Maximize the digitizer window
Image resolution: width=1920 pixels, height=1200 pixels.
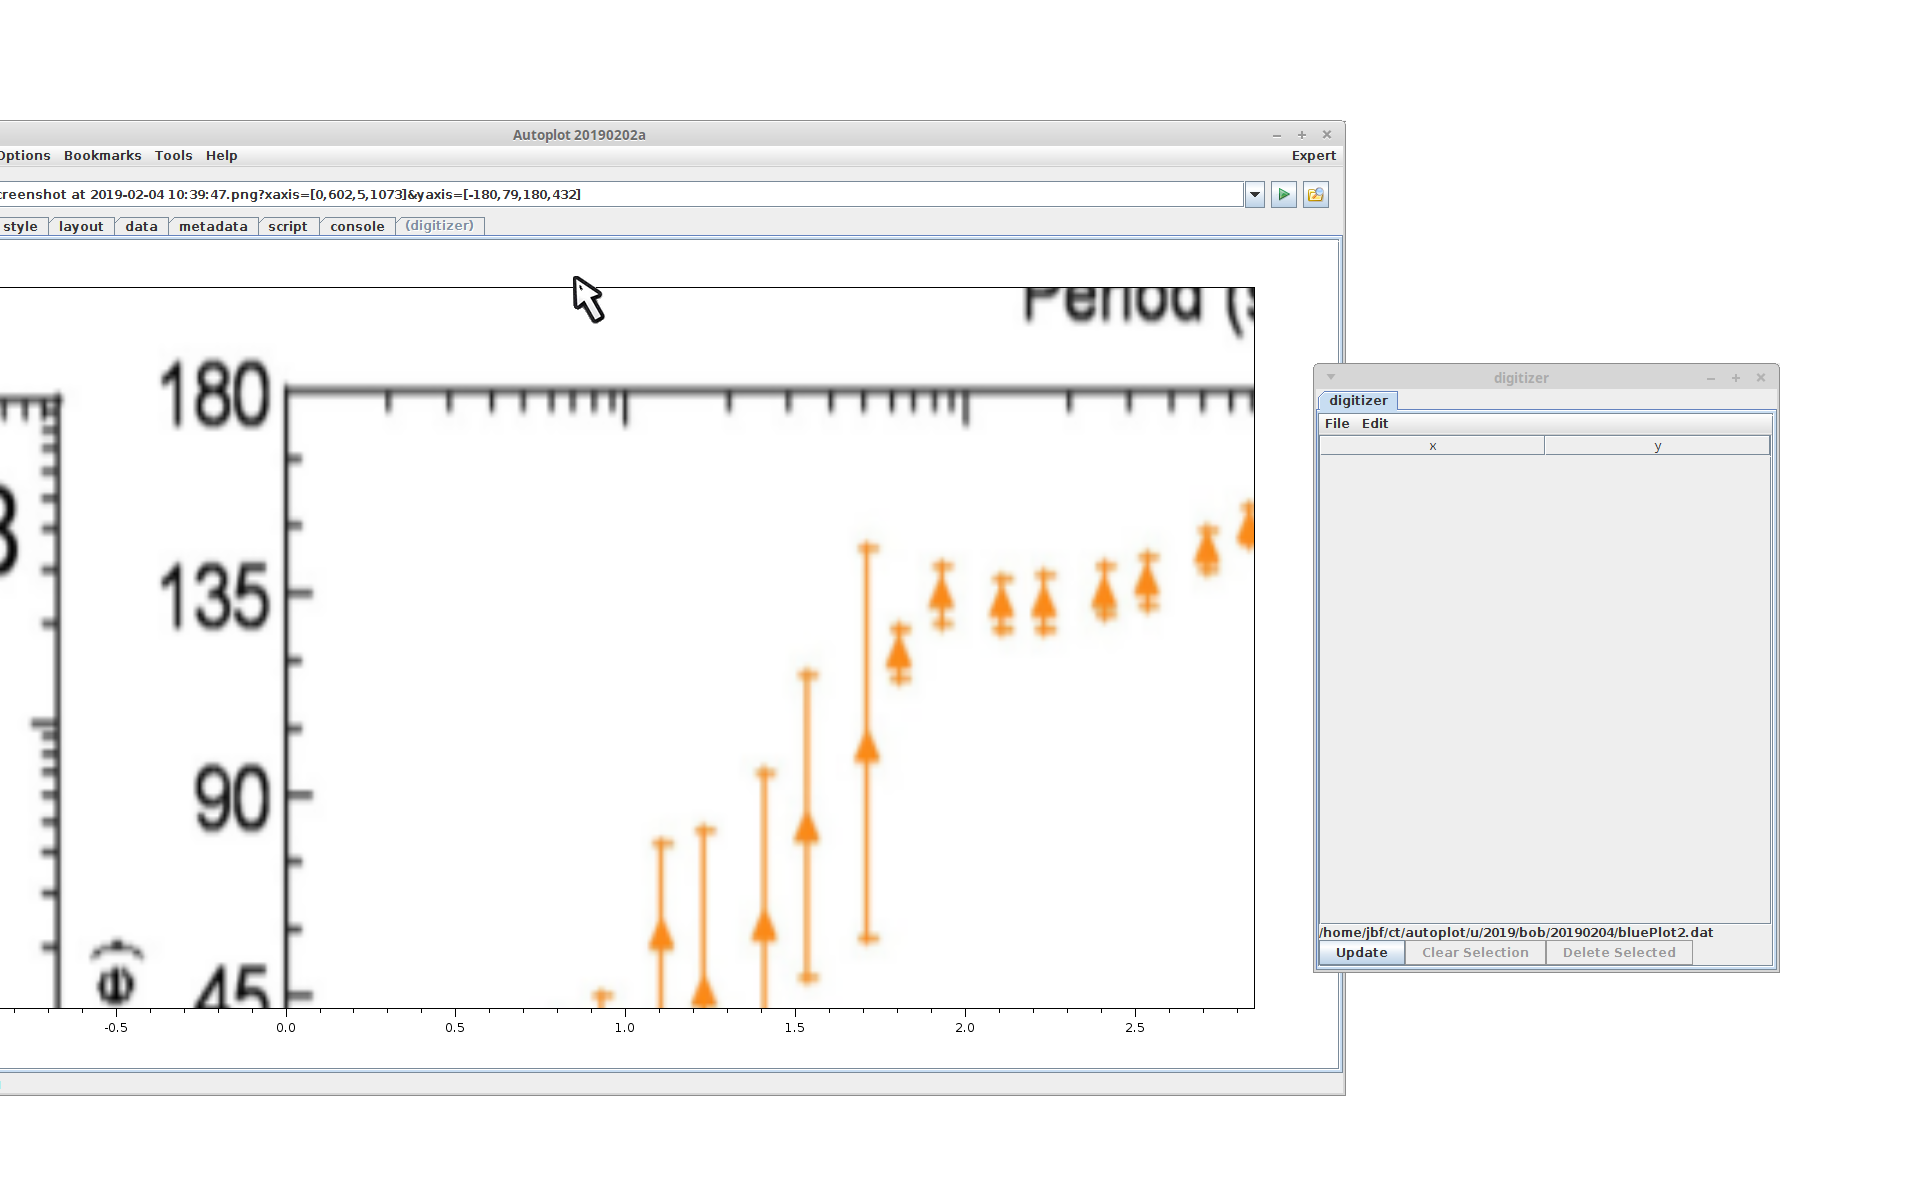coord(1736,378)
